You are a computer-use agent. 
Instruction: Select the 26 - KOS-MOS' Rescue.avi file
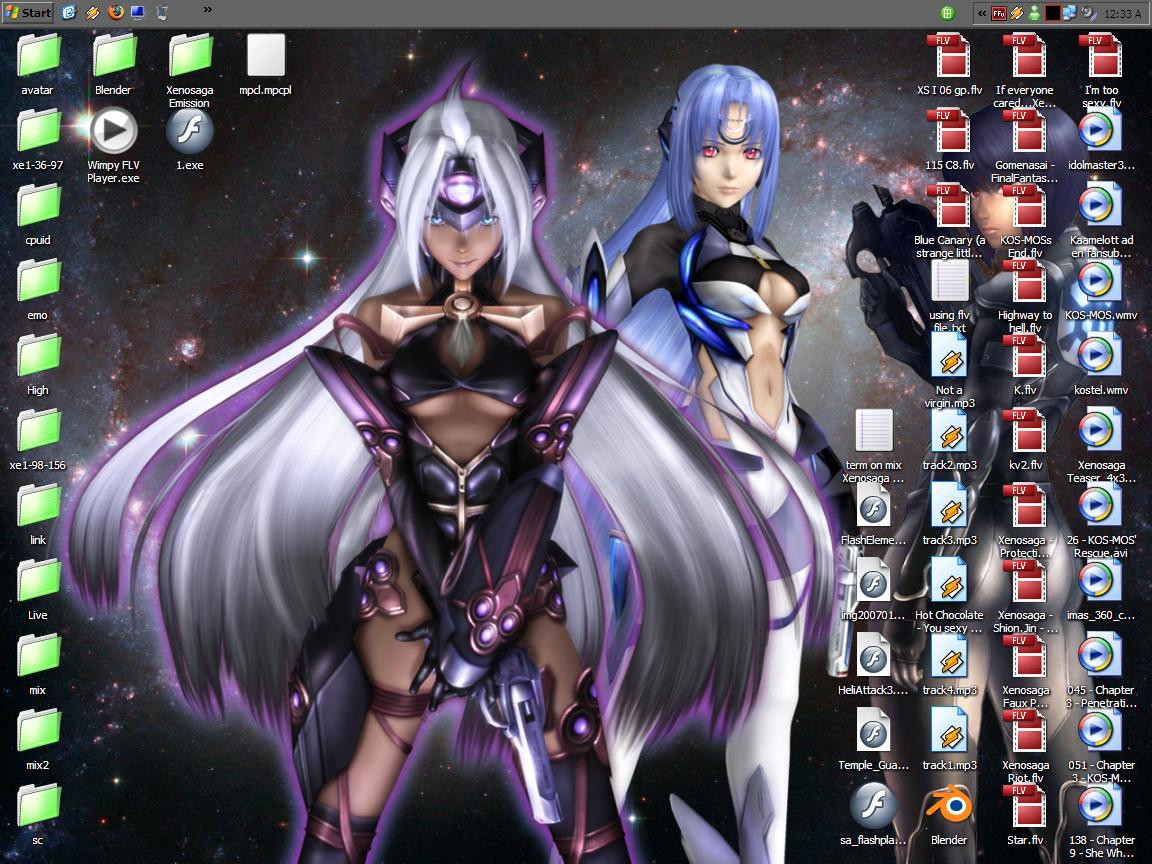(1101, 521)
